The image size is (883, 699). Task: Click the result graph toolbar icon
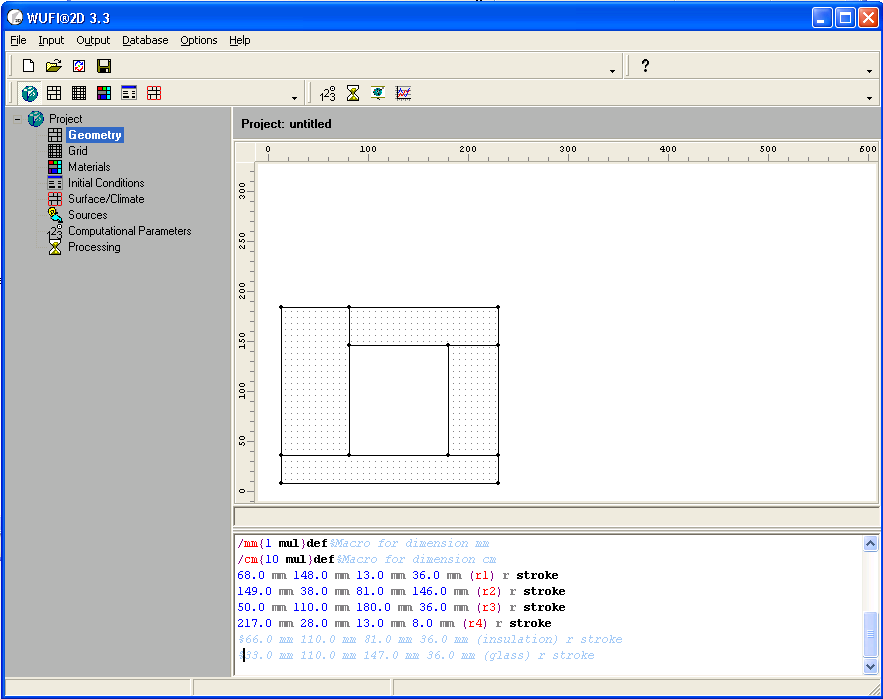tap(404, 93)
